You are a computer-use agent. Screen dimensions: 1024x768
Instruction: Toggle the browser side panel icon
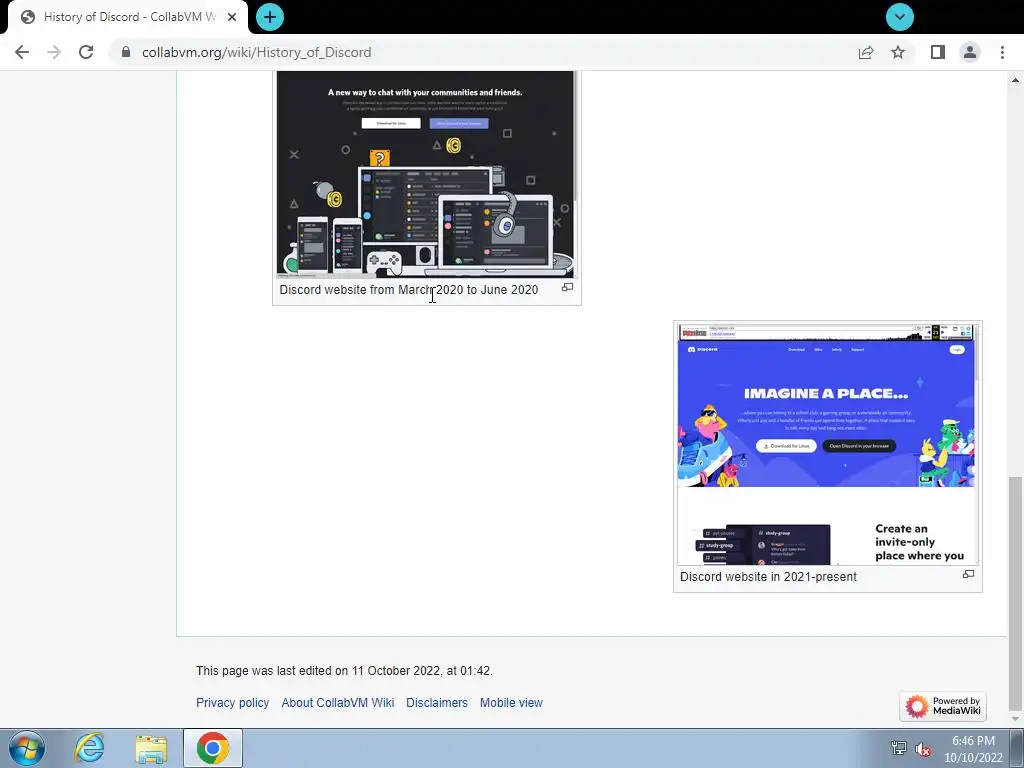tap(938, 52)
